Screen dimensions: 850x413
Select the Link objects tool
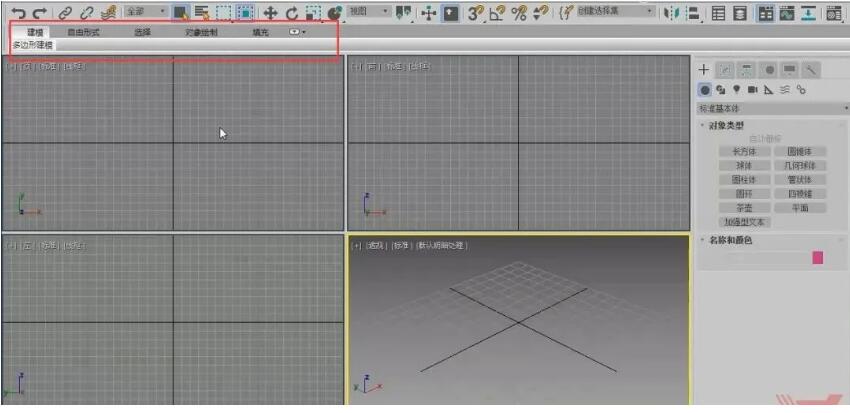tap(65, 13)
